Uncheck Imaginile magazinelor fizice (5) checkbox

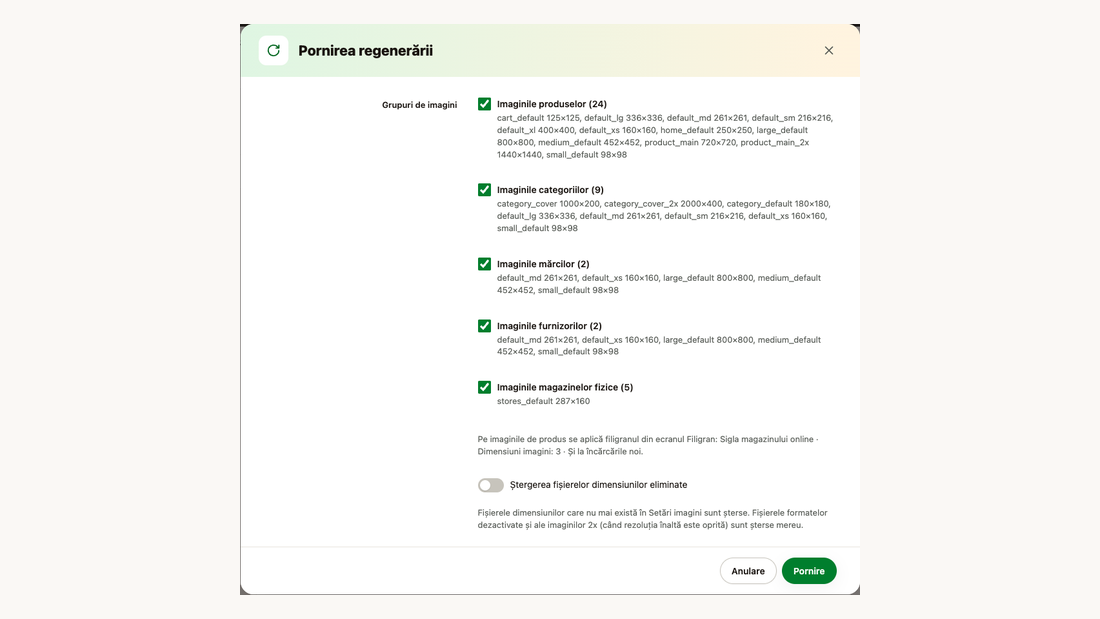coord(484,387)
